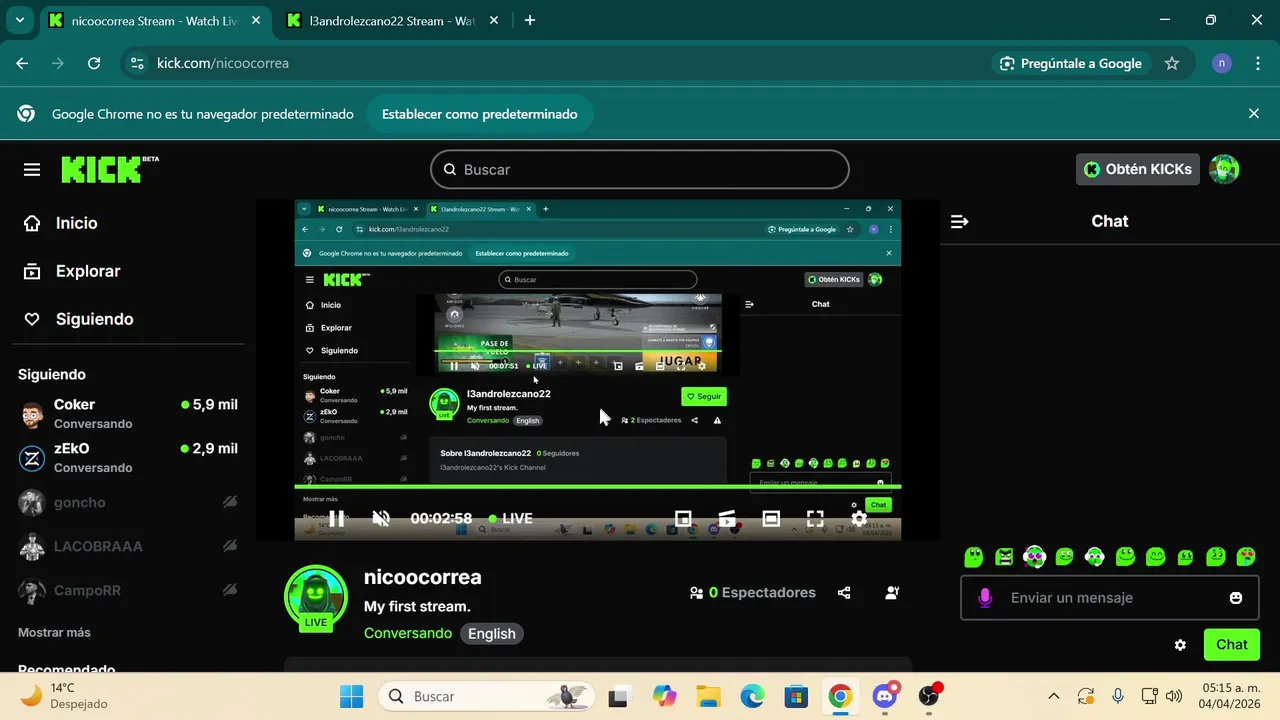Viewport: 1280px width, 720px height.
Task: Unmute the stream player audio
Action: click(381, 518)
